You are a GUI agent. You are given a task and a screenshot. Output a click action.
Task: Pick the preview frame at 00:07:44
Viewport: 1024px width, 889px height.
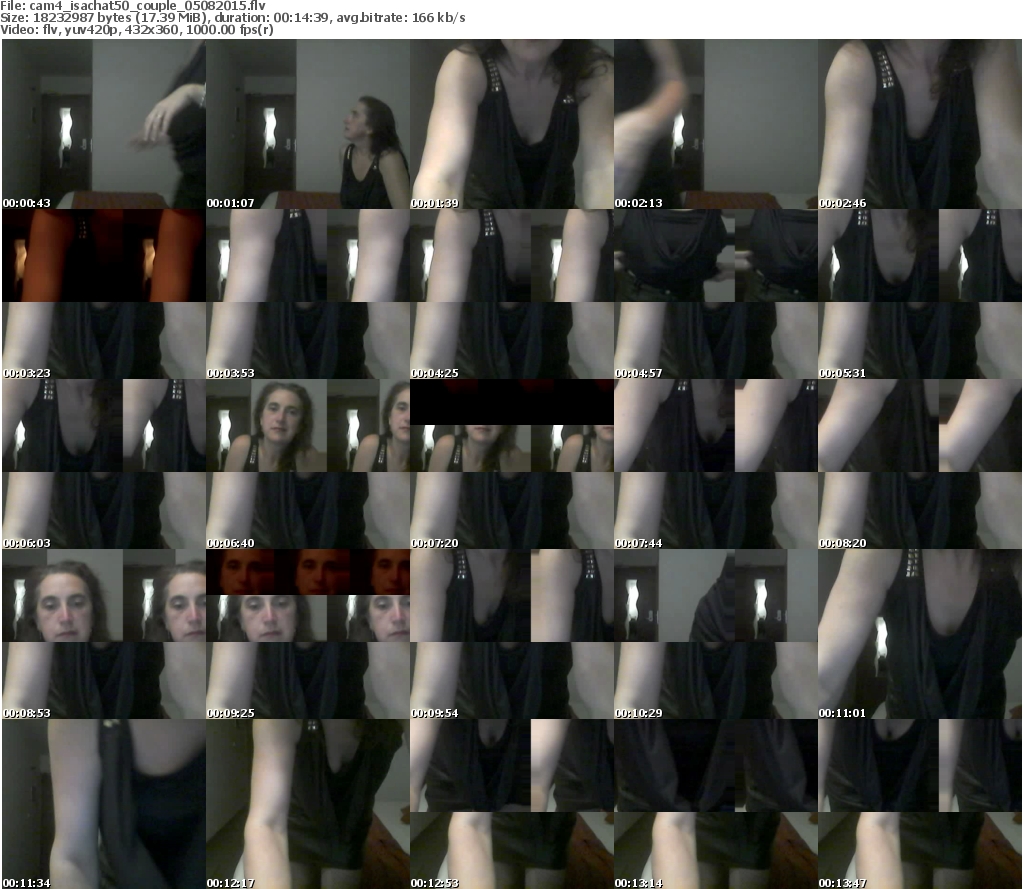[x=716, y=464]
